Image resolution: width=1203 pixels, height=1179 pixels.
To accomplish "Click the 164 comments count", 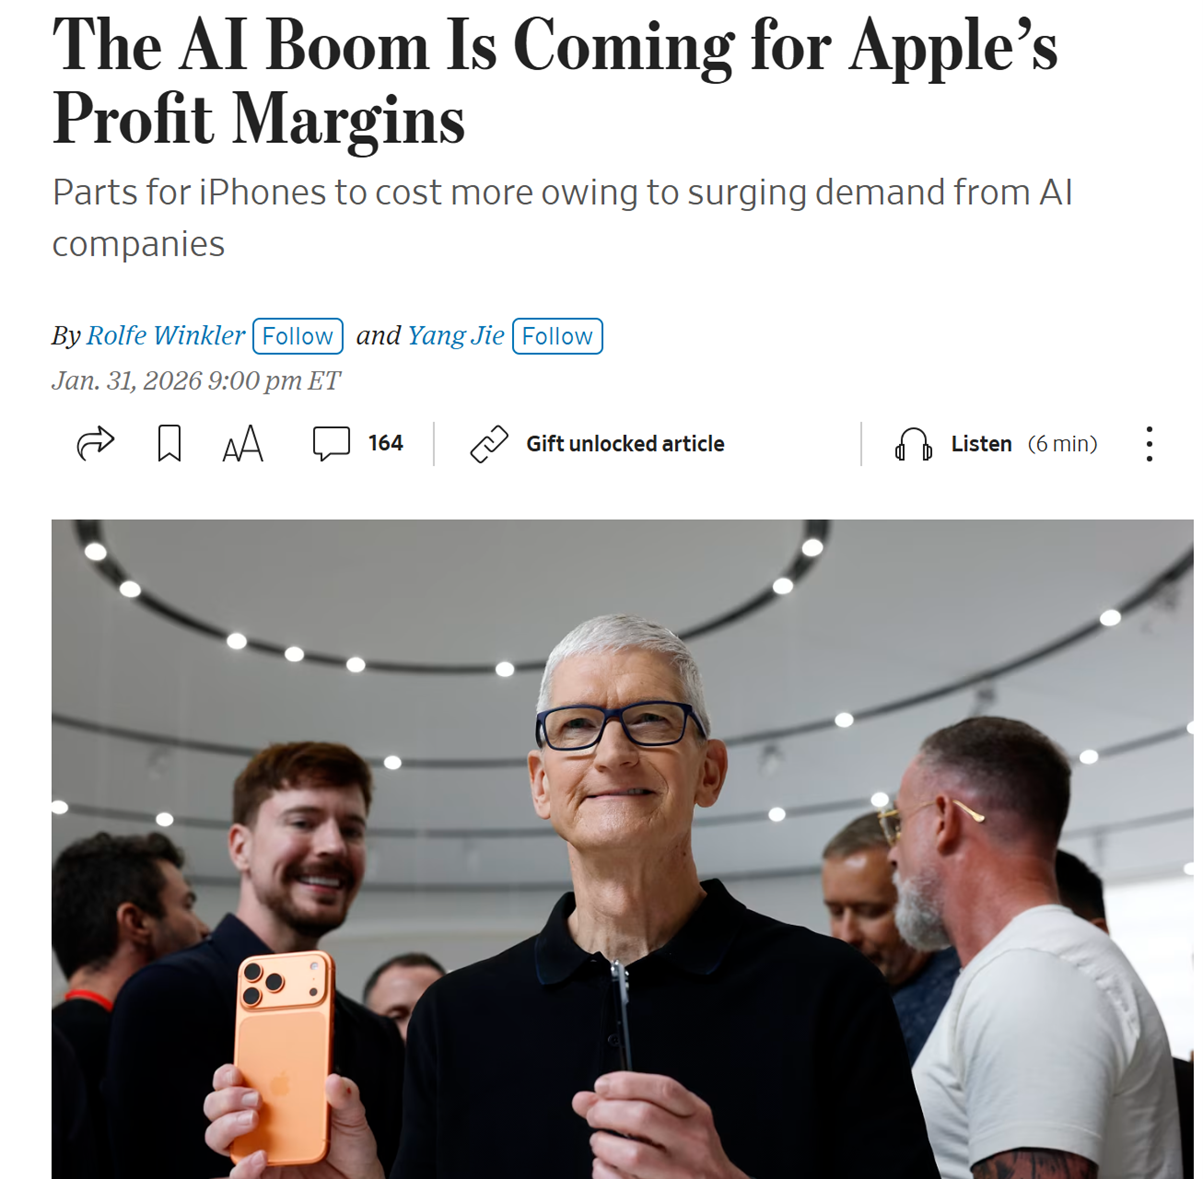I will (385, 443).
